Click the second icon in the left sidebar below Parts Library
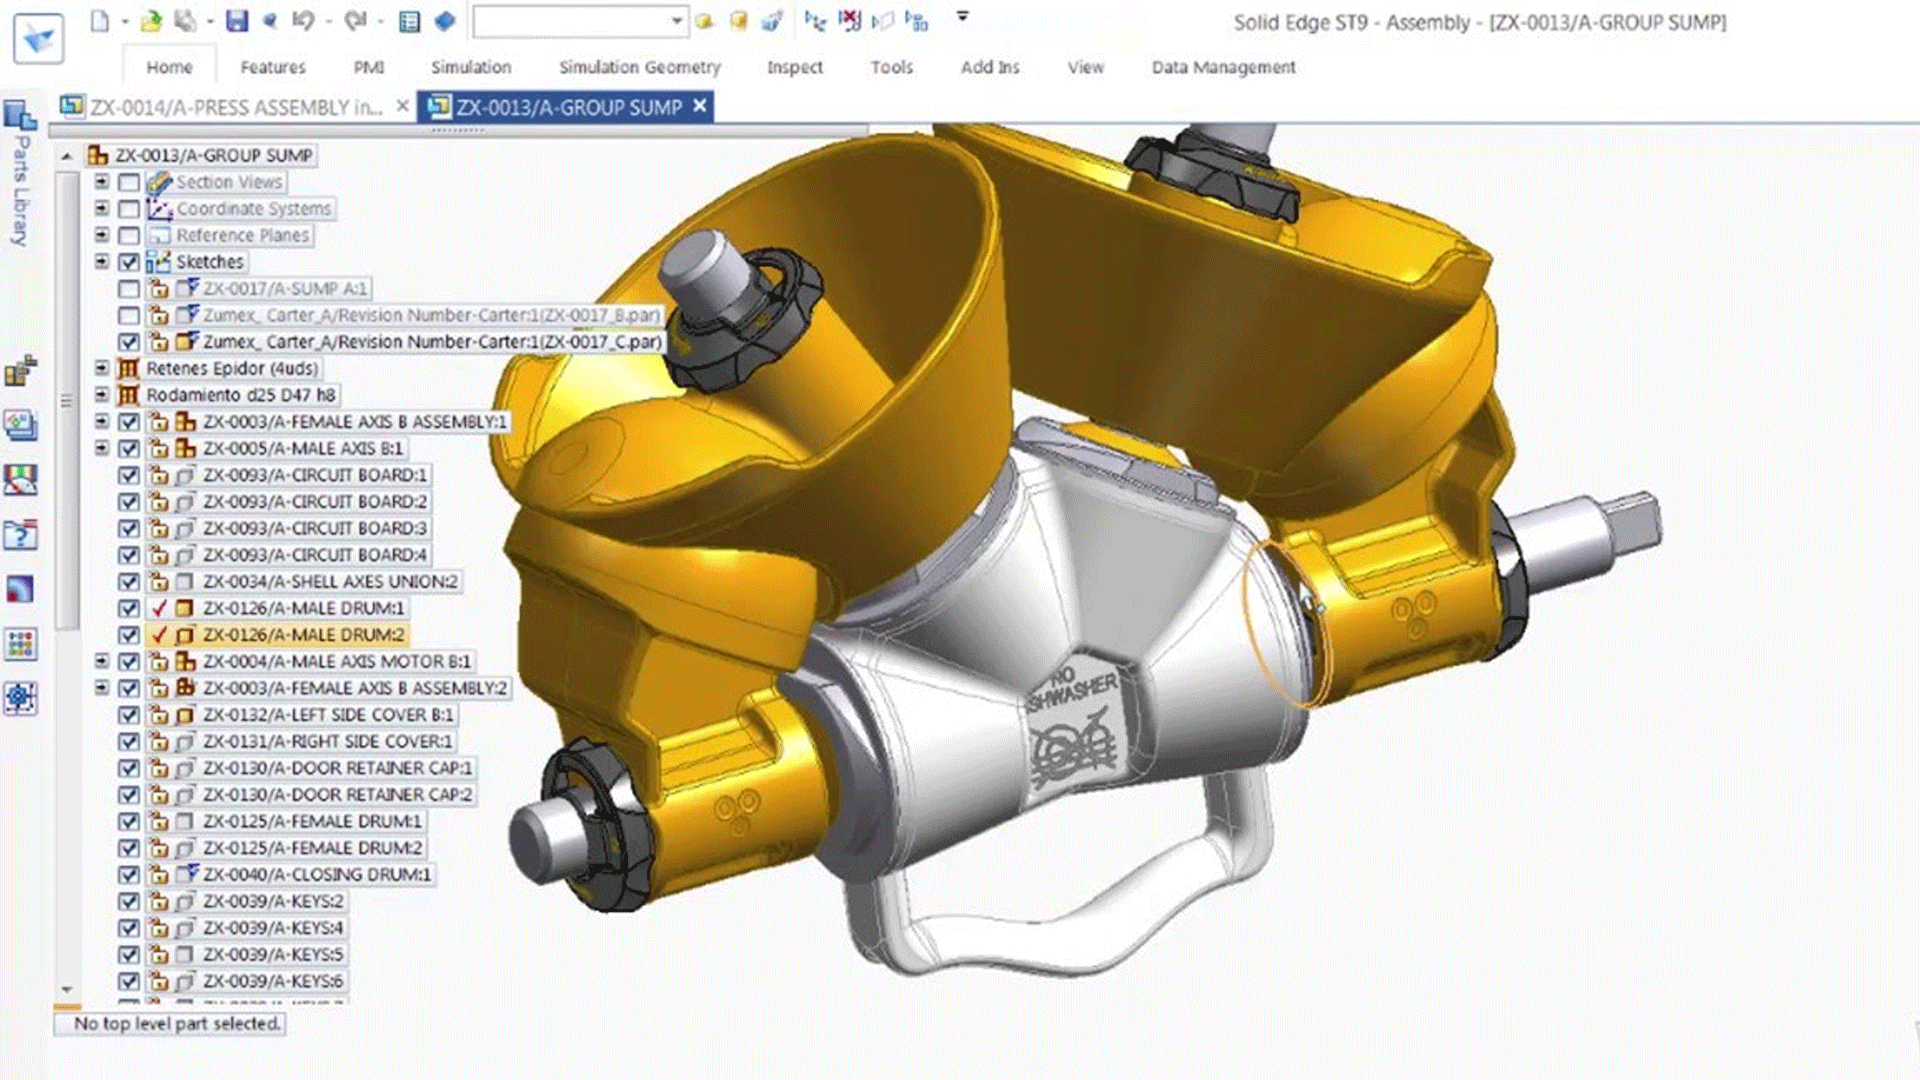1920x1080 pixels. pyautogui.click(x=20, y=426)
